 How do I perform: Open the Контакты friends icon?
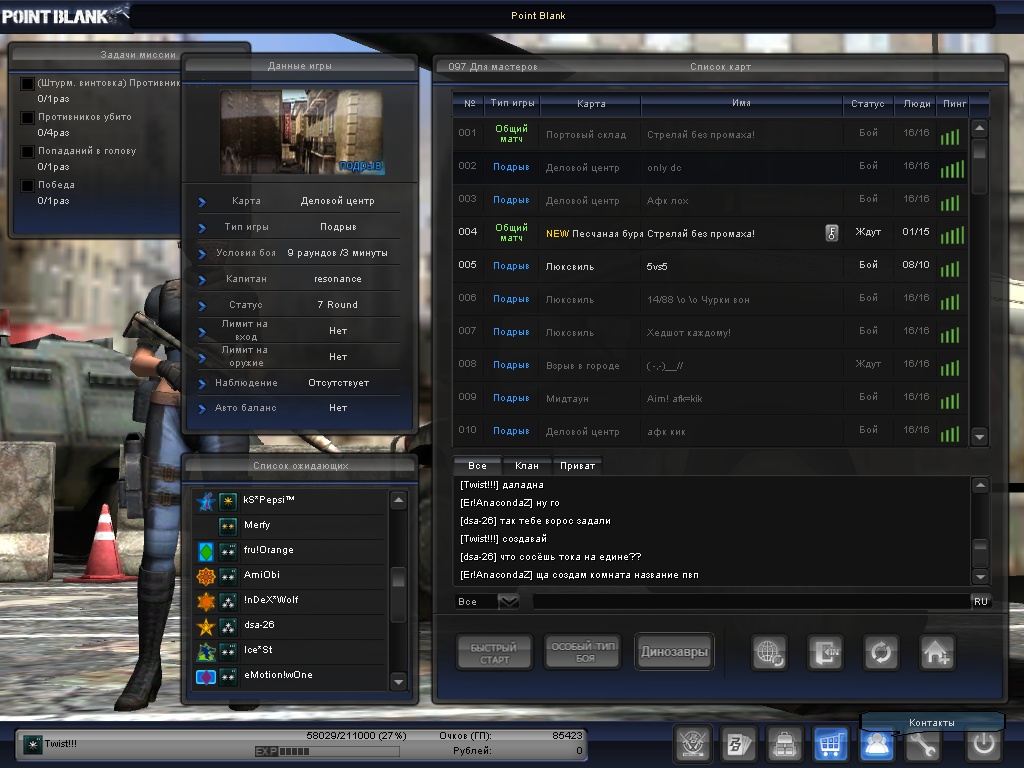877,745
